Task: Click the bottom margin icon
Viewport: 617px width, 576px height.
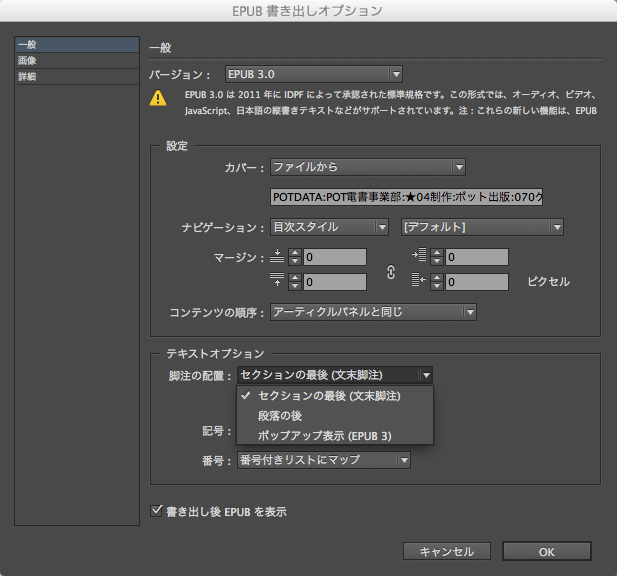Action: click(x=277, y=280)
